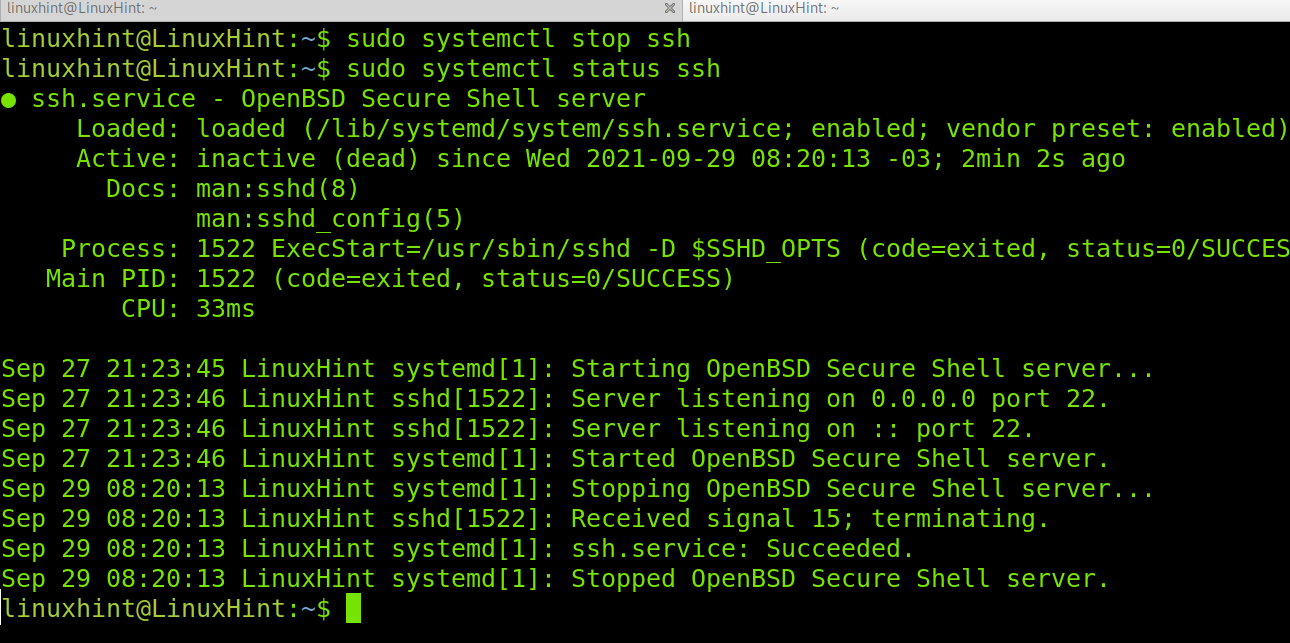1290x643 pixels.
Task: Click log line 'ssh.service: Succeeded.'
Action: pyautogui.click(x=458, y=549)
